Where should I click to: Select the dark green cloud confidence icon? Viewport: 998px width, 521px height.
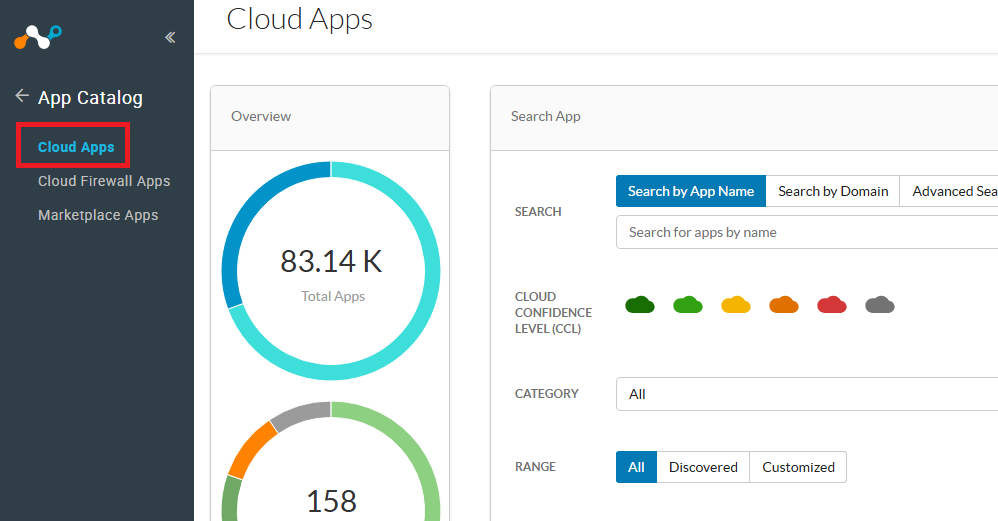tap(640, 305)
